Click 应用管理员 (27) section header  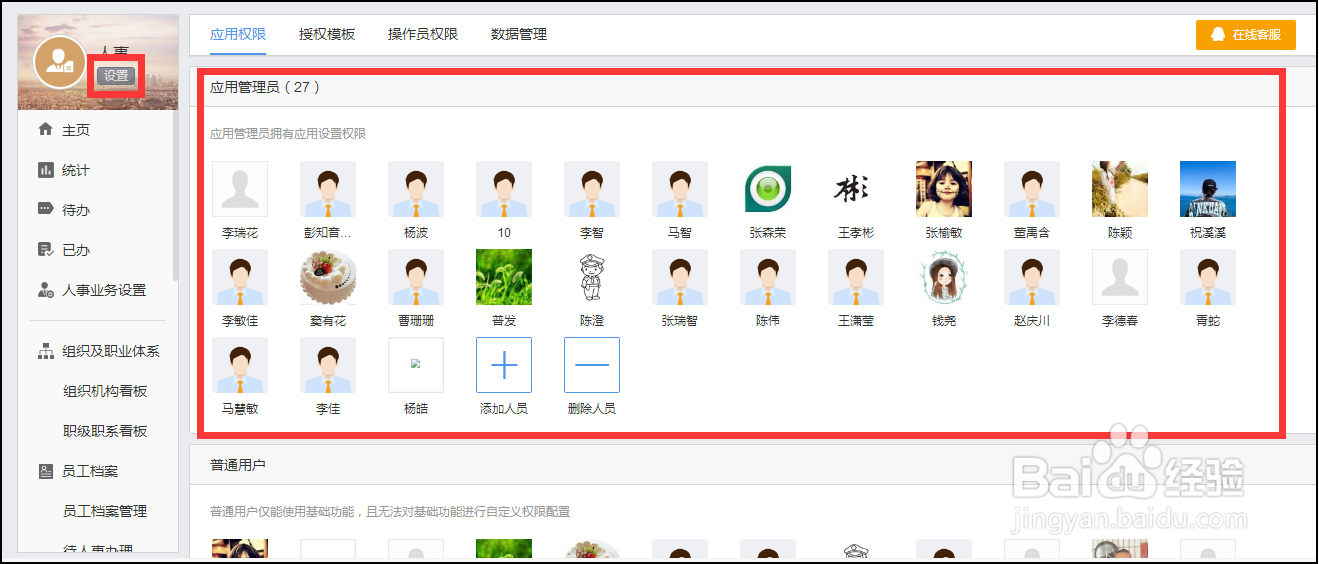pyautogui.click(x=265, y=87)
